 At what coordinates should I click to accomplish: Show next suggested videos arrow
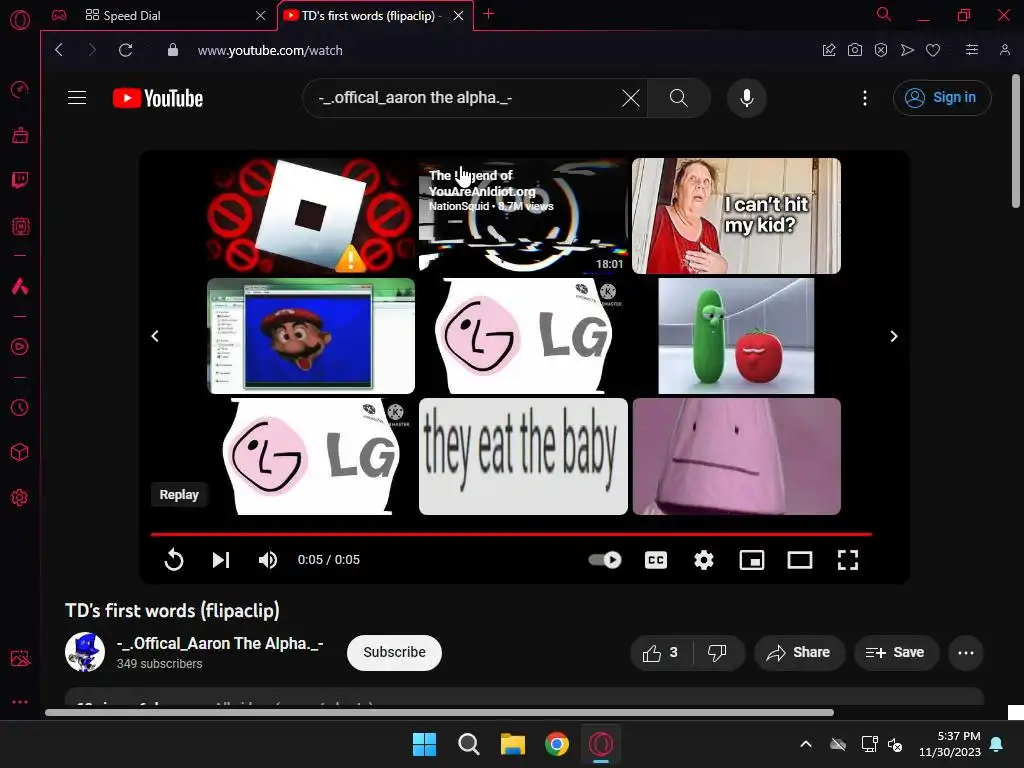pyautogui.click(x=893, y=336)
